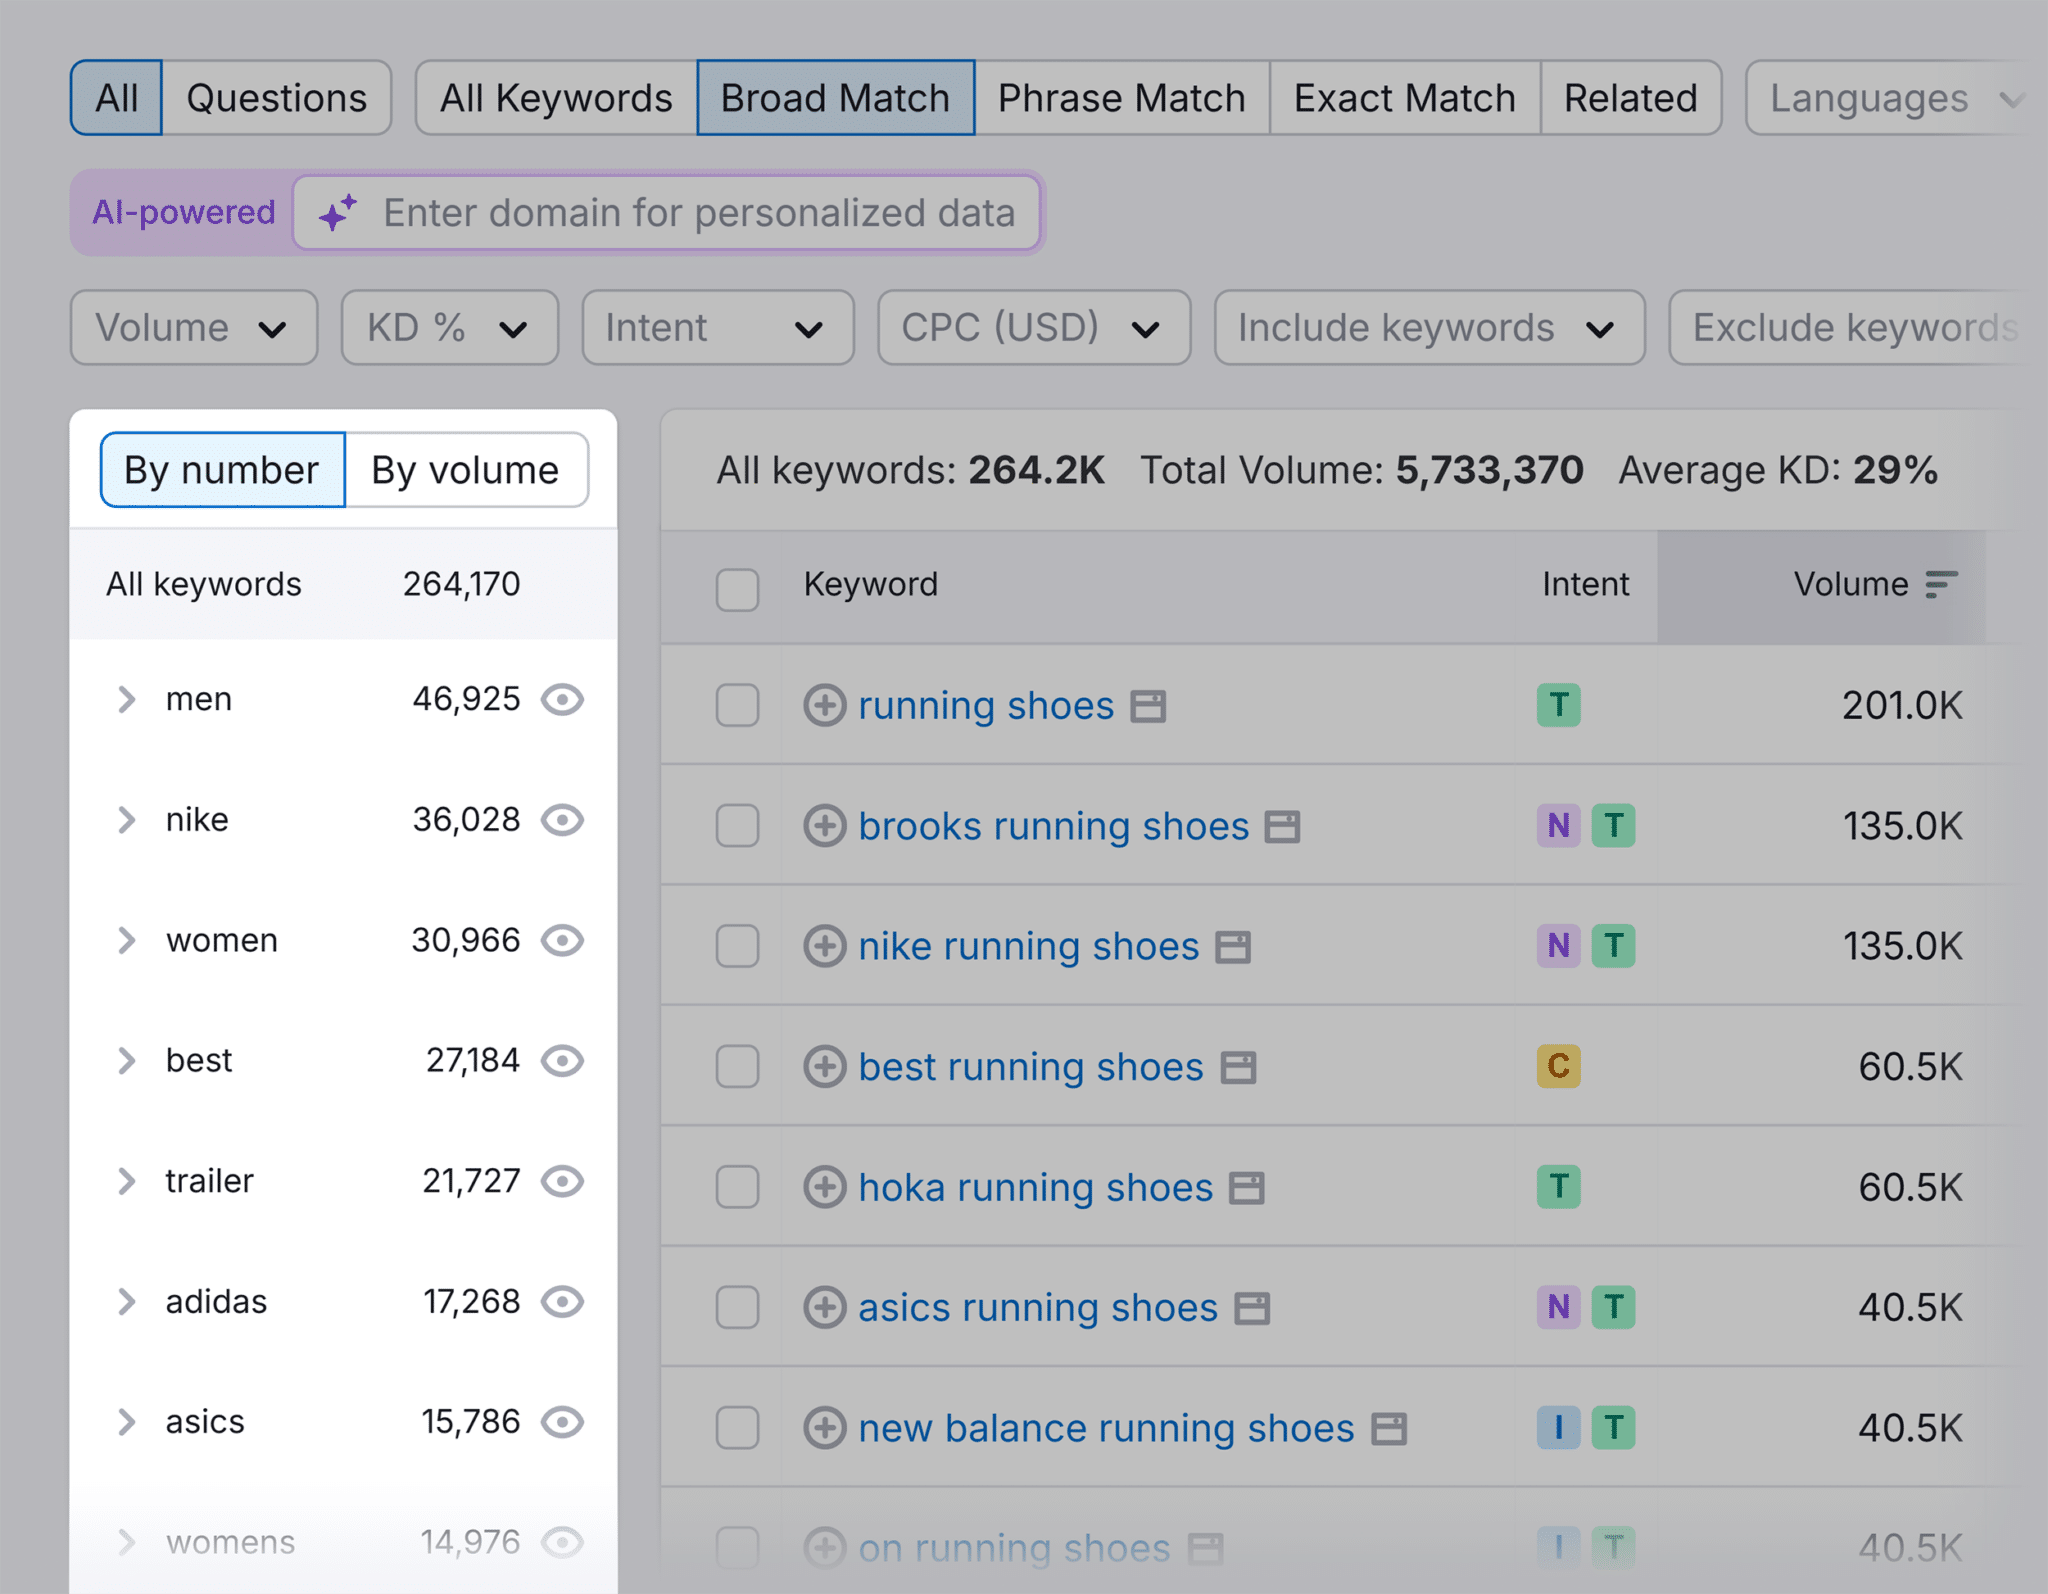Open SERP icon next to 'running shoes'
Image resolution: width=2048 pixels, height=1594 pixels.
point(1148,707)
